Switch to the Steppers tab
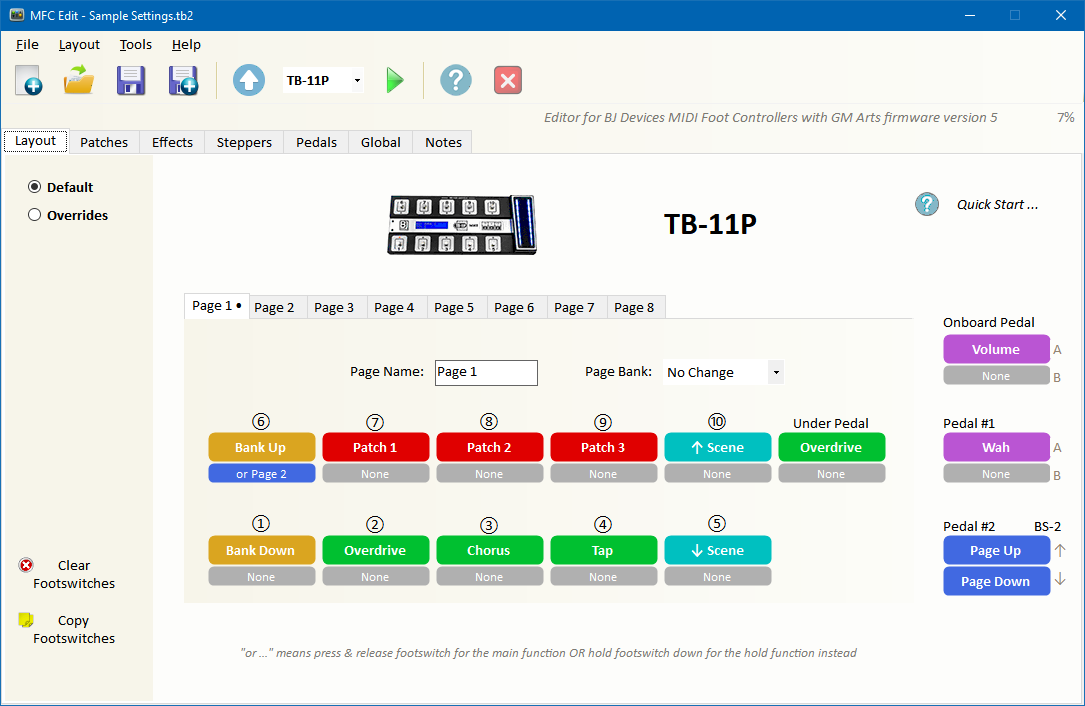Image resolution: width=1085 pixels, height=706 pixels. point(244,143)
